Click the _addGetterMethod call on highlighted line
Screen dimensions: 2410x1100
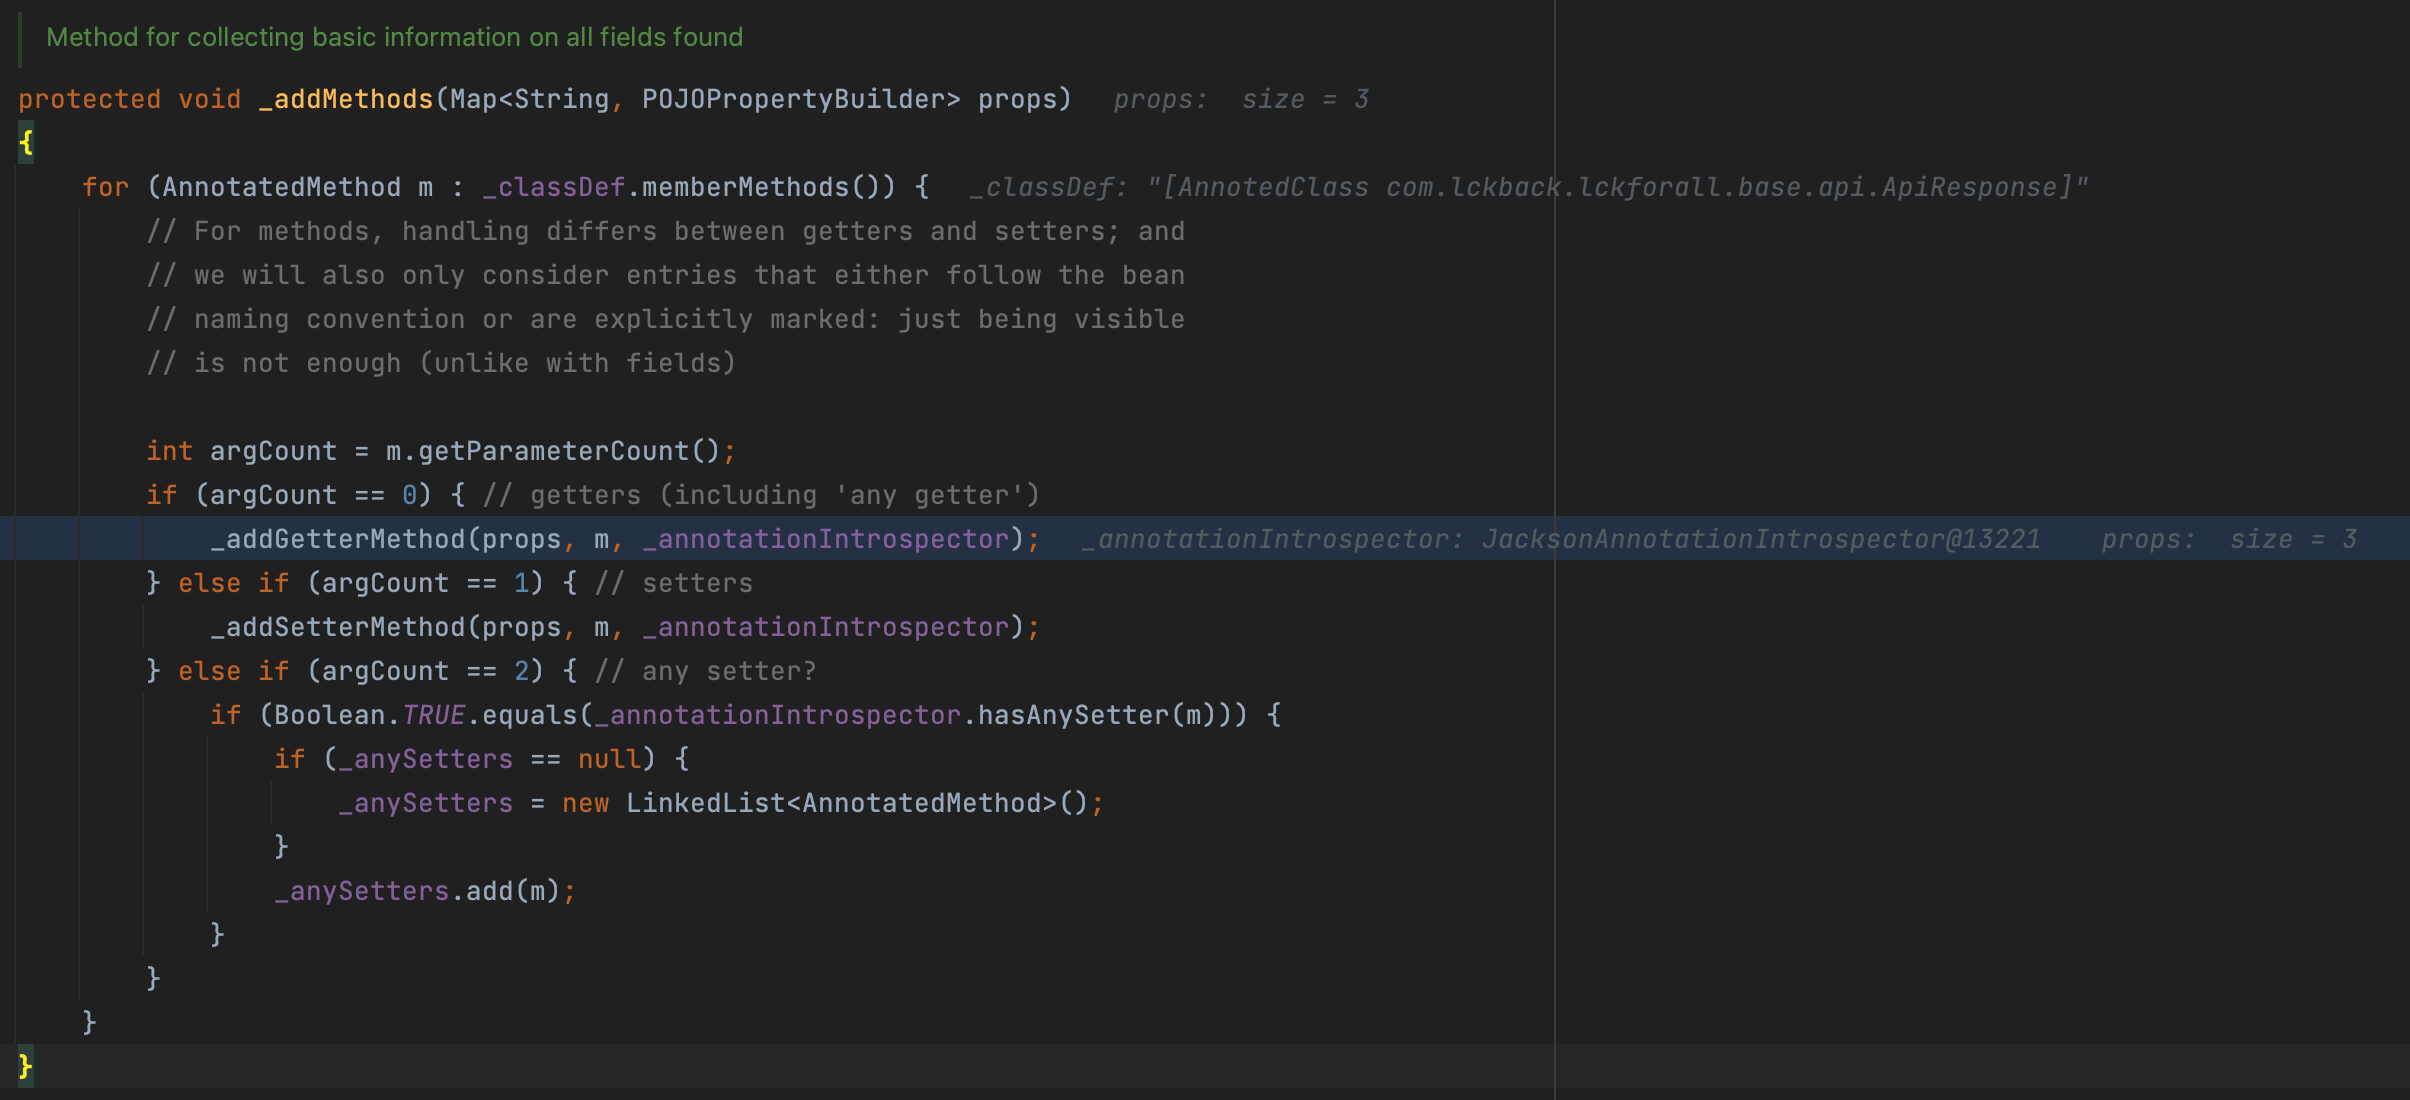(338, 539)
